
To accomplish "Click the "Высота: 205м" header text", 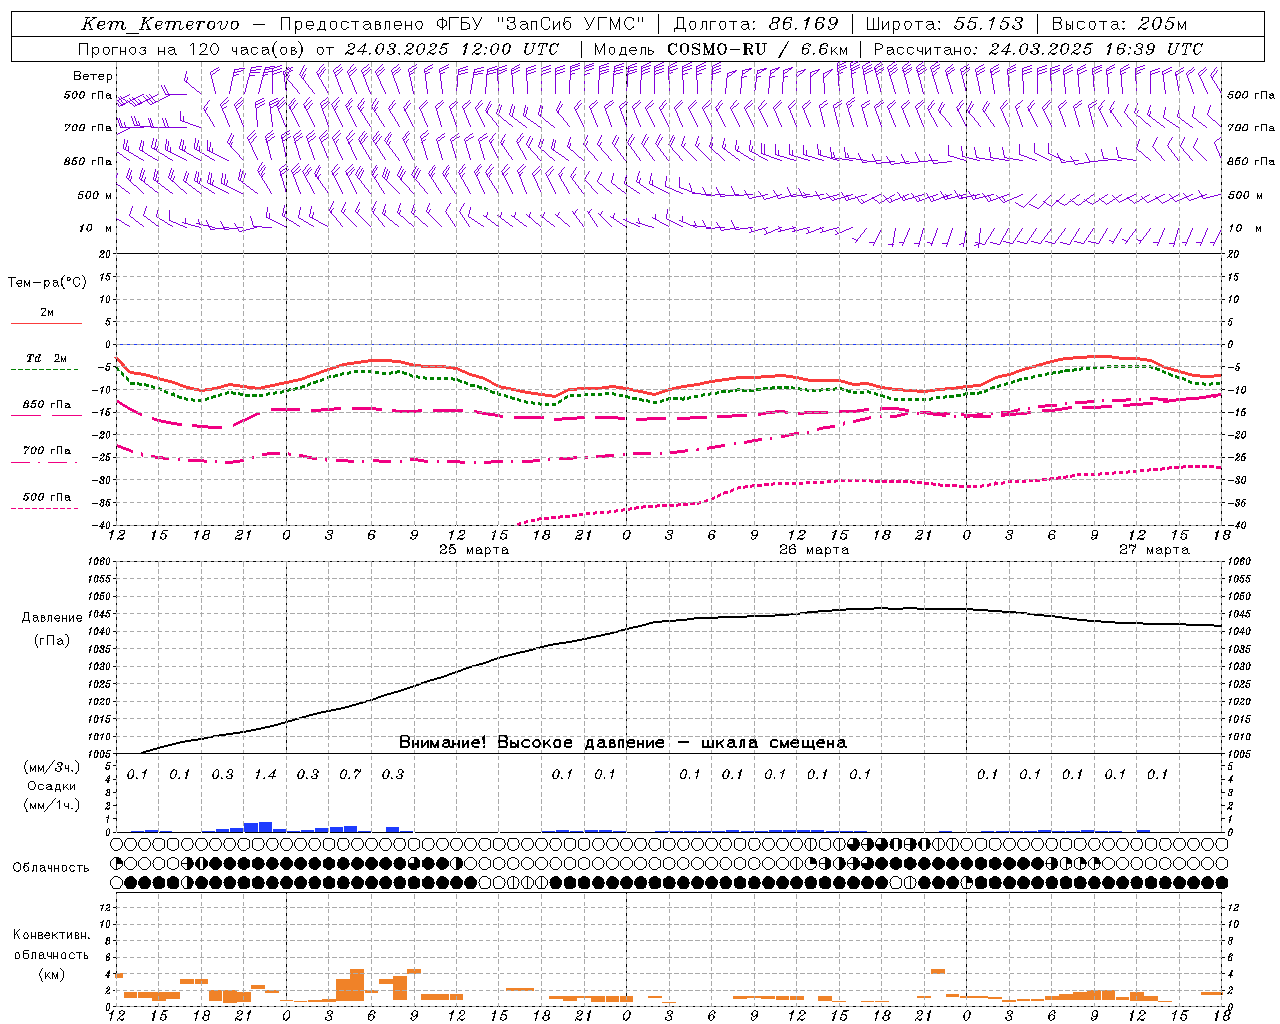I will (1119, 24).
